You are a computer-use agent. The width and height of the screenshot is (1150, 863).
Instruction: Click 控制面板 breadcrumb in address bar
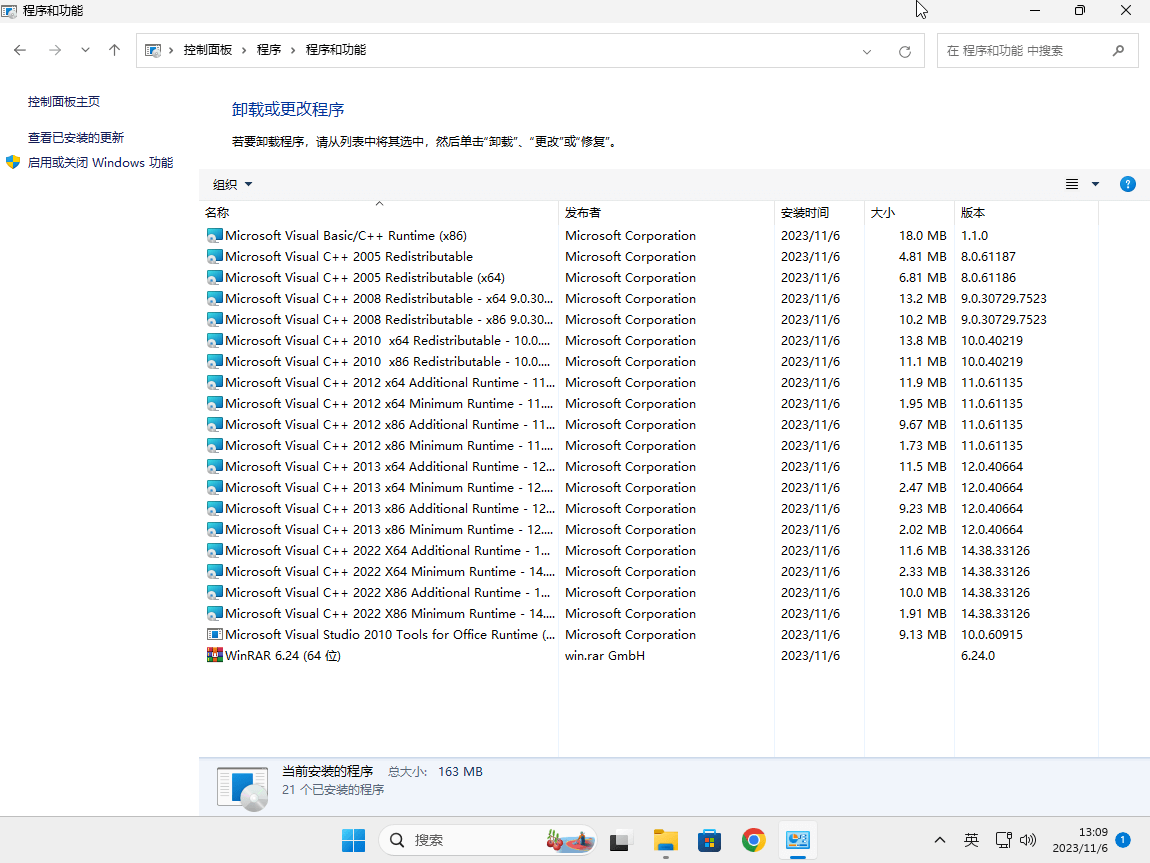208,50
